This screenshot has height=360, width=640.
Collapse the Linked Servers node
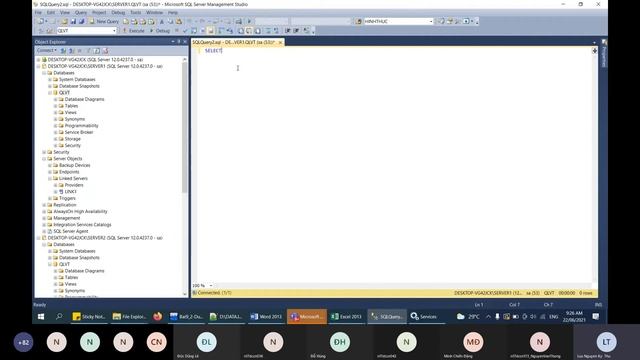50,178
